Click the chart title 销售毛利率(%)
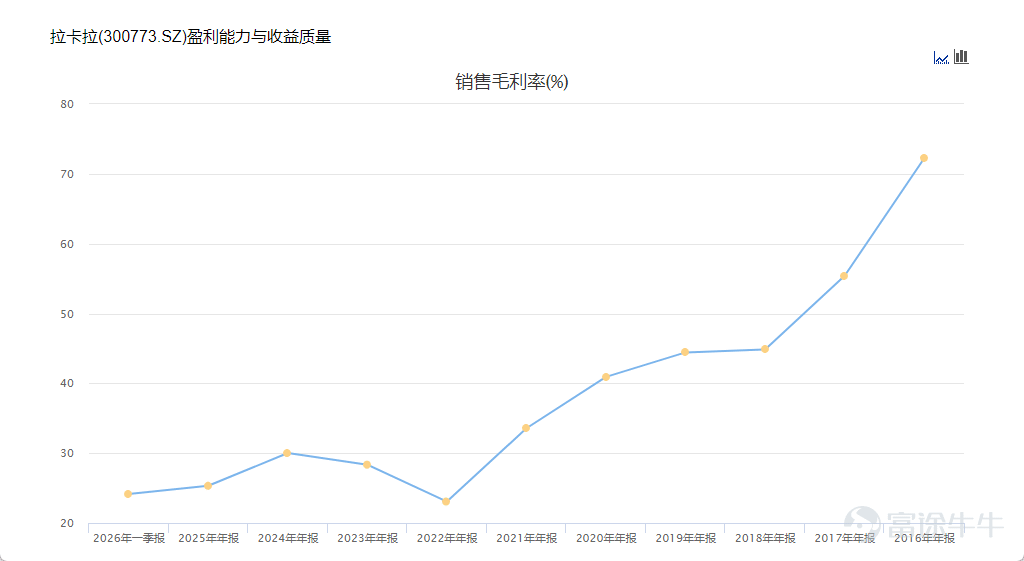This screenshot has width=1024, height=561. click(x=512, y=82)
